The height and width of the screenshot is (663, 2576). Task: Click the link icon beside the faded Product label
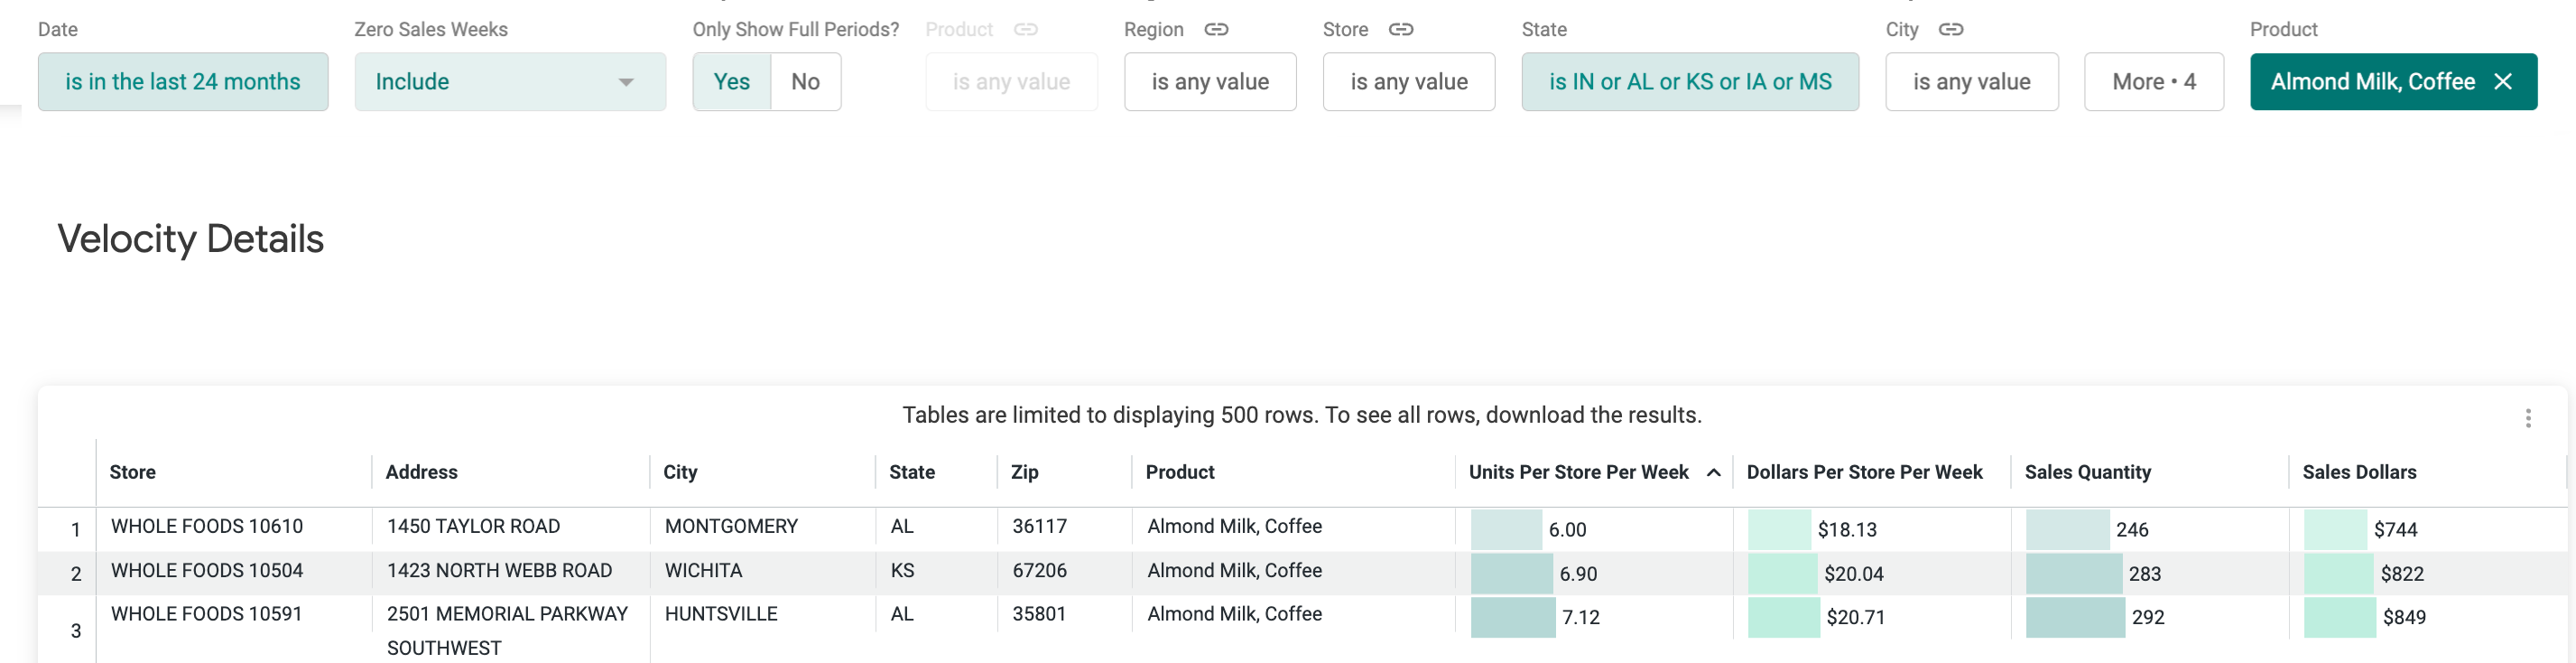pyautogui.click(x=1025, y=29)
